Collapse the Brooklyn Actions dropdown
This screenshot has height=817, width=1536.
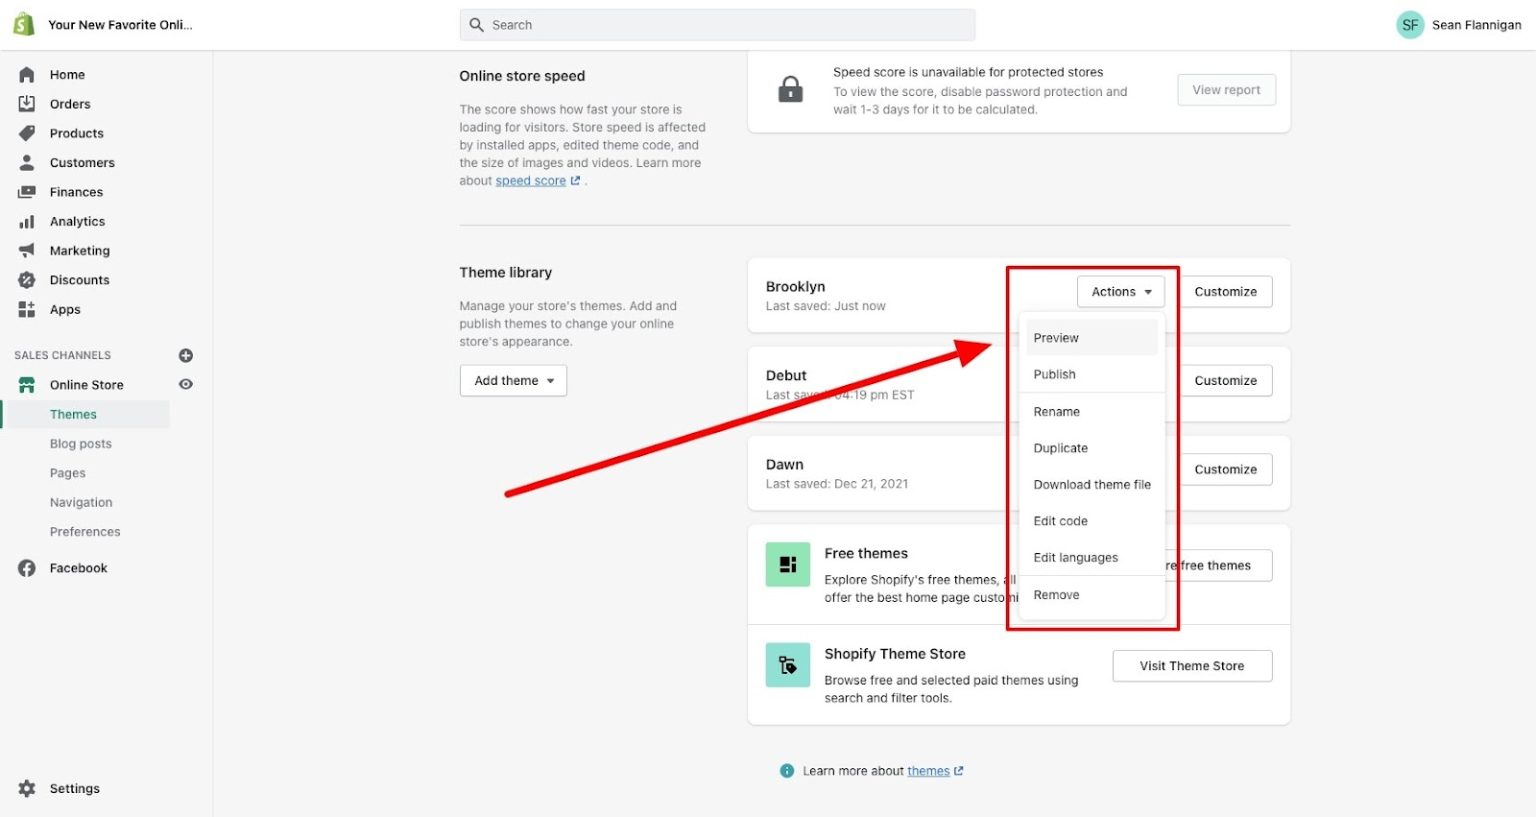pyautogui.click(x=1120, y=292)
